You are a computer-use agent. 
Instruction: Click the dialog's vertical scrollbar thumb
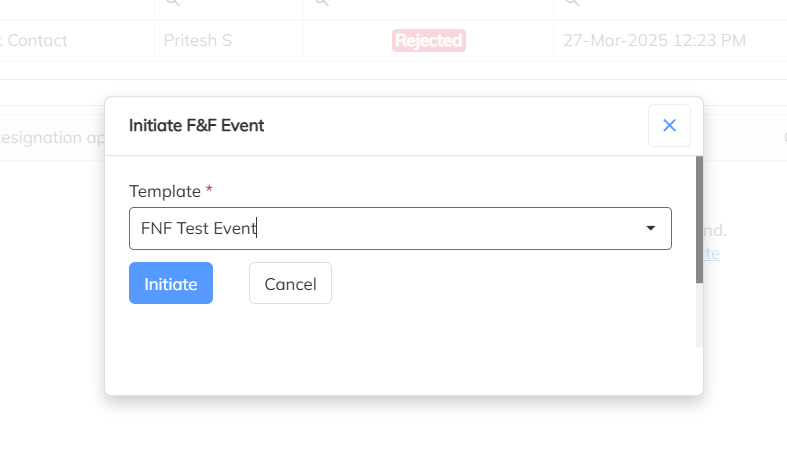click(699, 220)
